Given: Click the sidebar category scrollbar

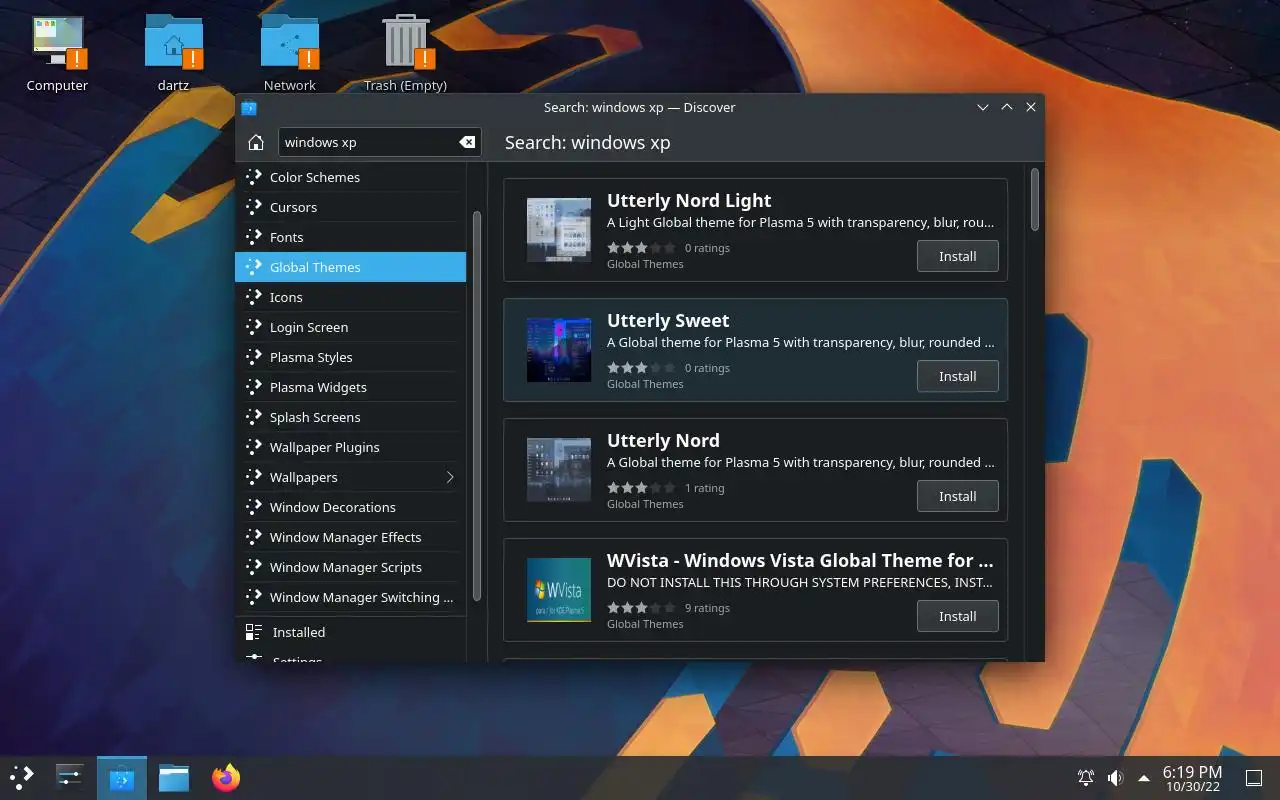Looking at the screenshot, I should click(477, 405).
